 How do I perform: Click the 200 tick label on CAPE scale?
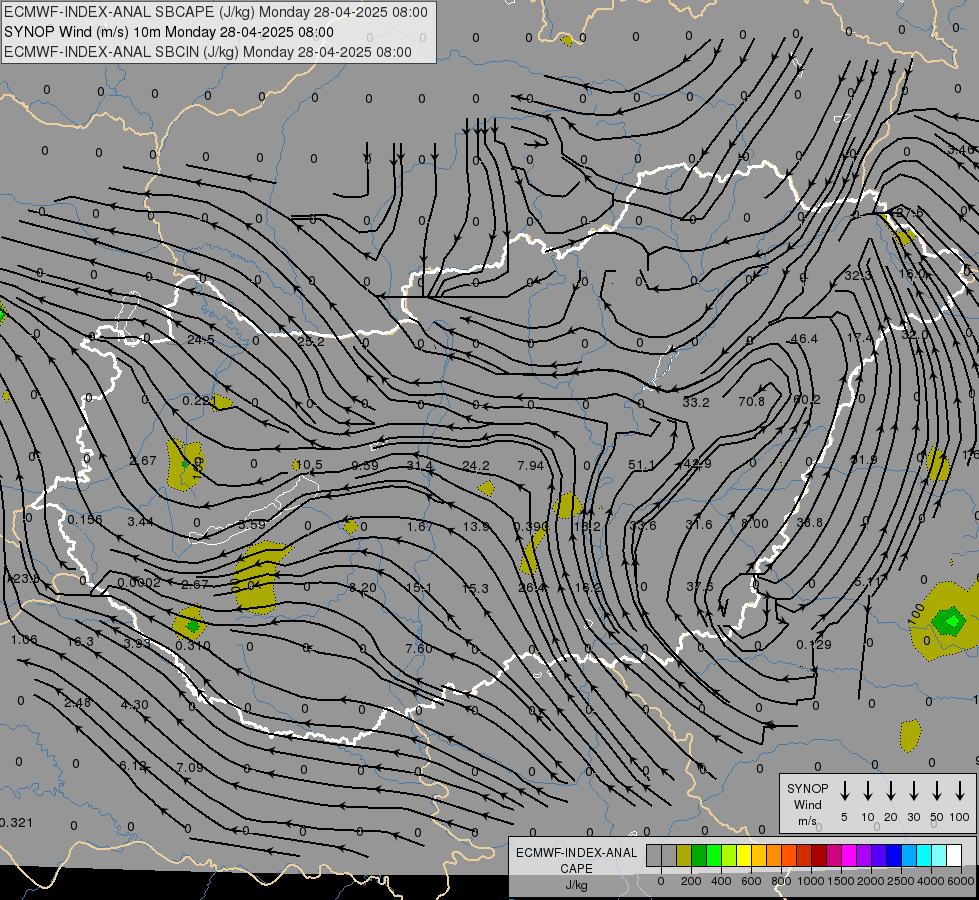(x=691, y=881)
